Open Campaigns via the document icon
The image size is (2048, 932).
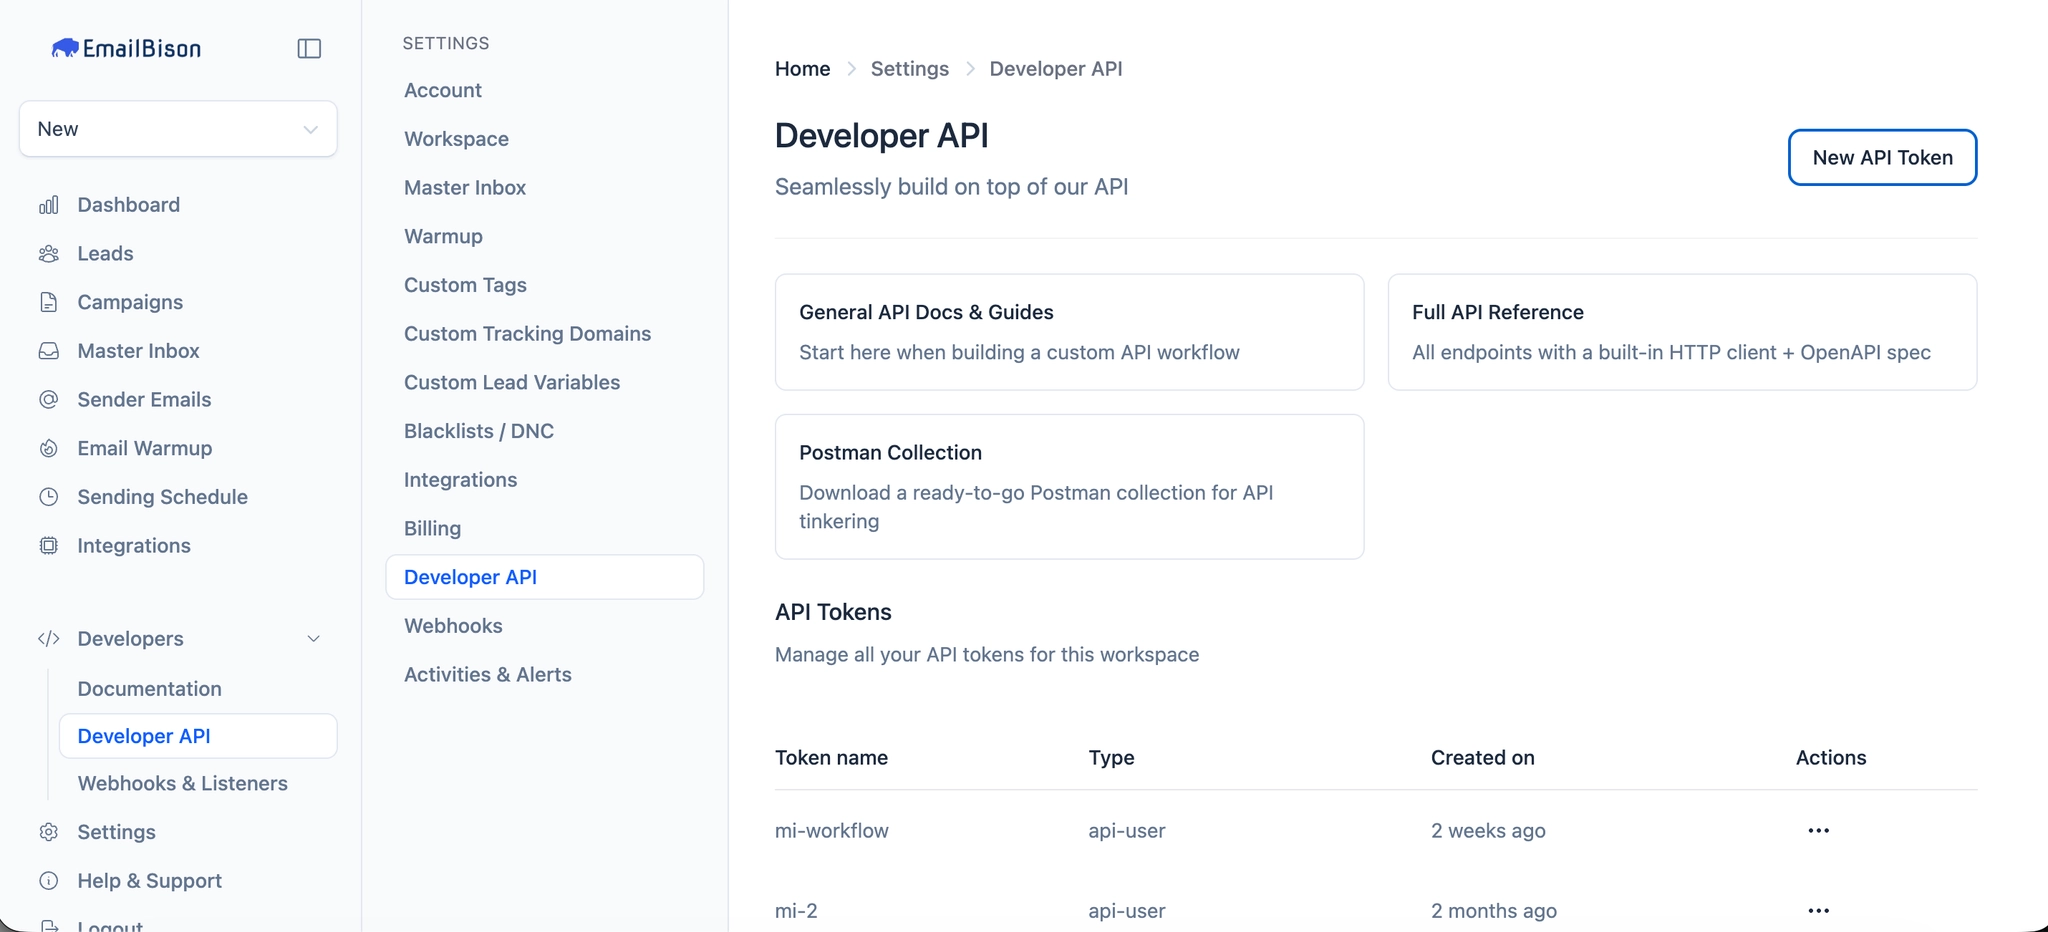[x=49, y=301]
